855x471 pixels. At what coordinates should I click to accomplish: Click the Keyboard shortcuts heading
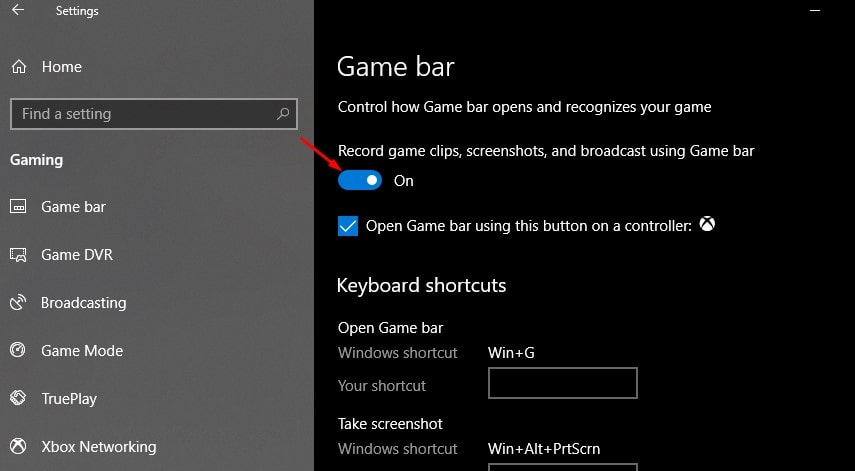click(x=422, y=285)
